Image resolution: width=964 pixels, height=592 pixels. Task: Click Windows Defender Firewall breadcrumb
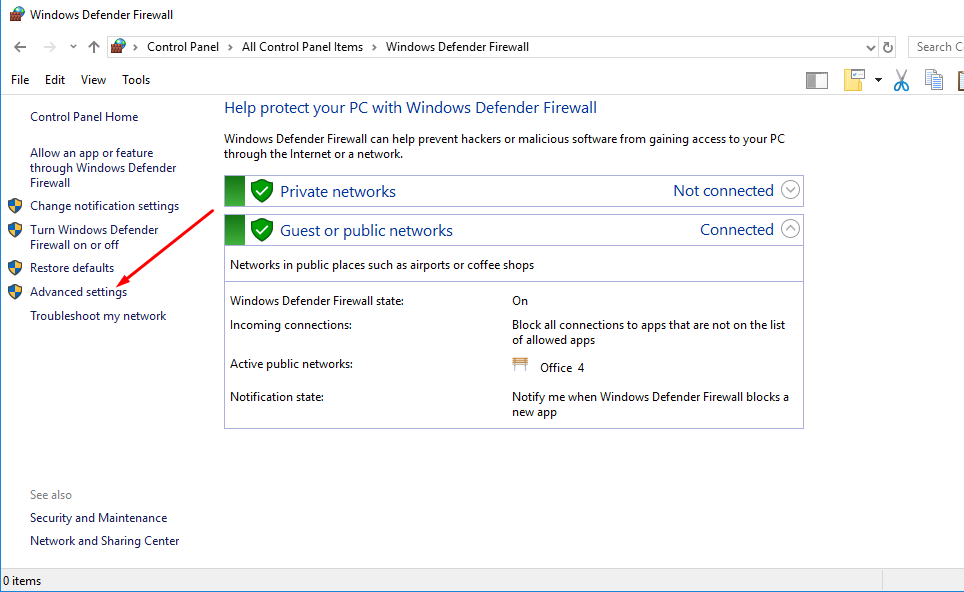[457, 47]
